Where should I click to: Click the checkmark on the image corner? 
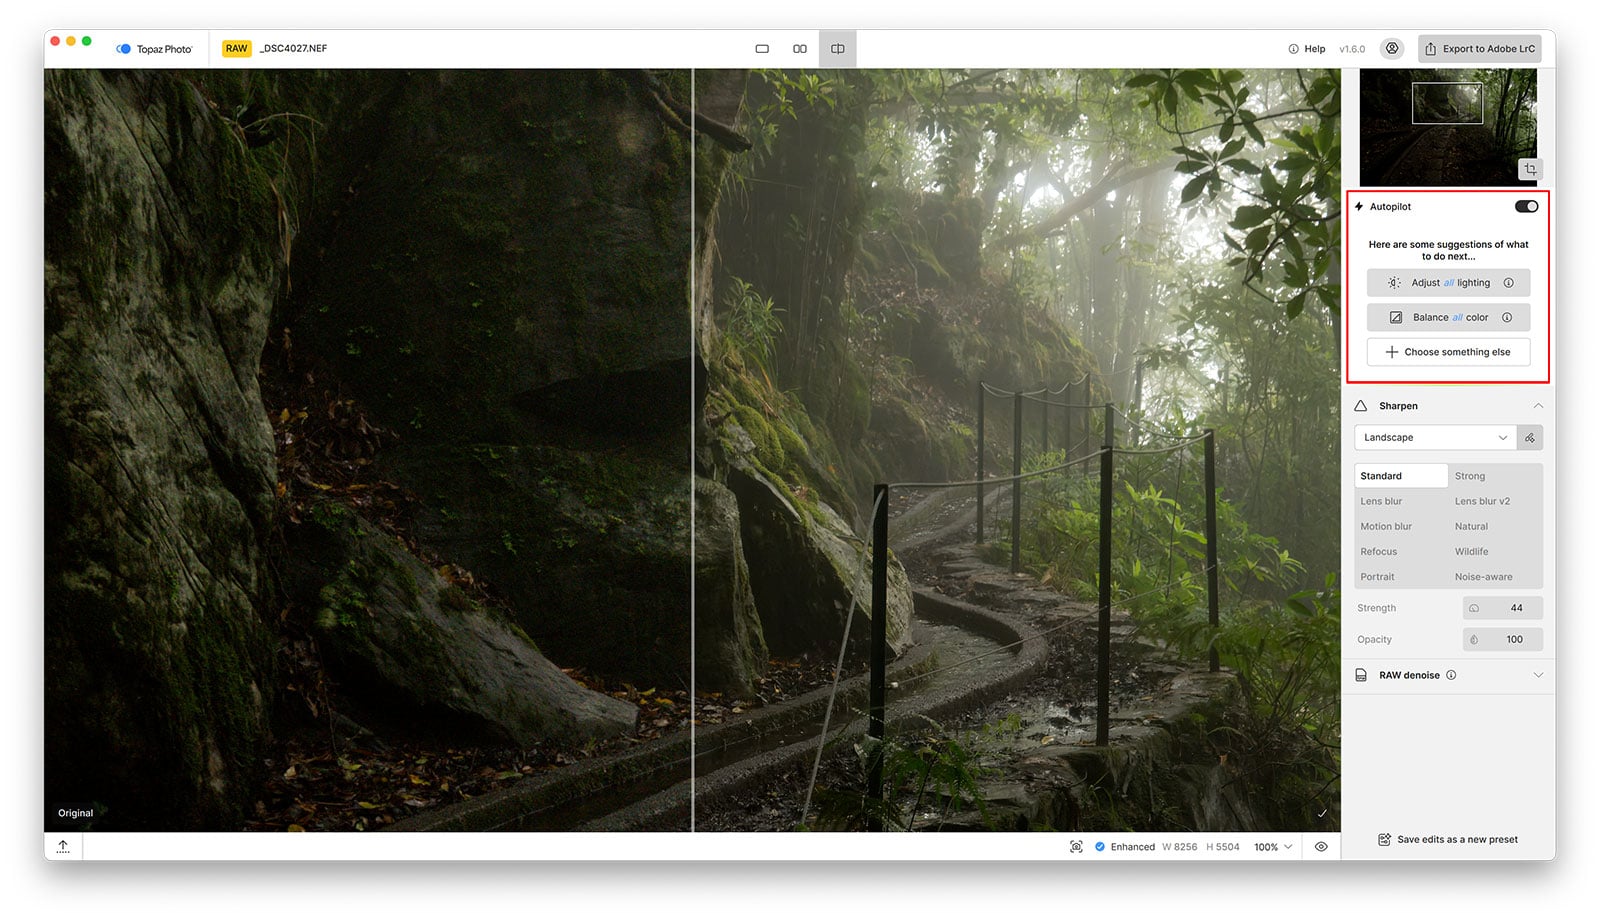coord(1322,813)
